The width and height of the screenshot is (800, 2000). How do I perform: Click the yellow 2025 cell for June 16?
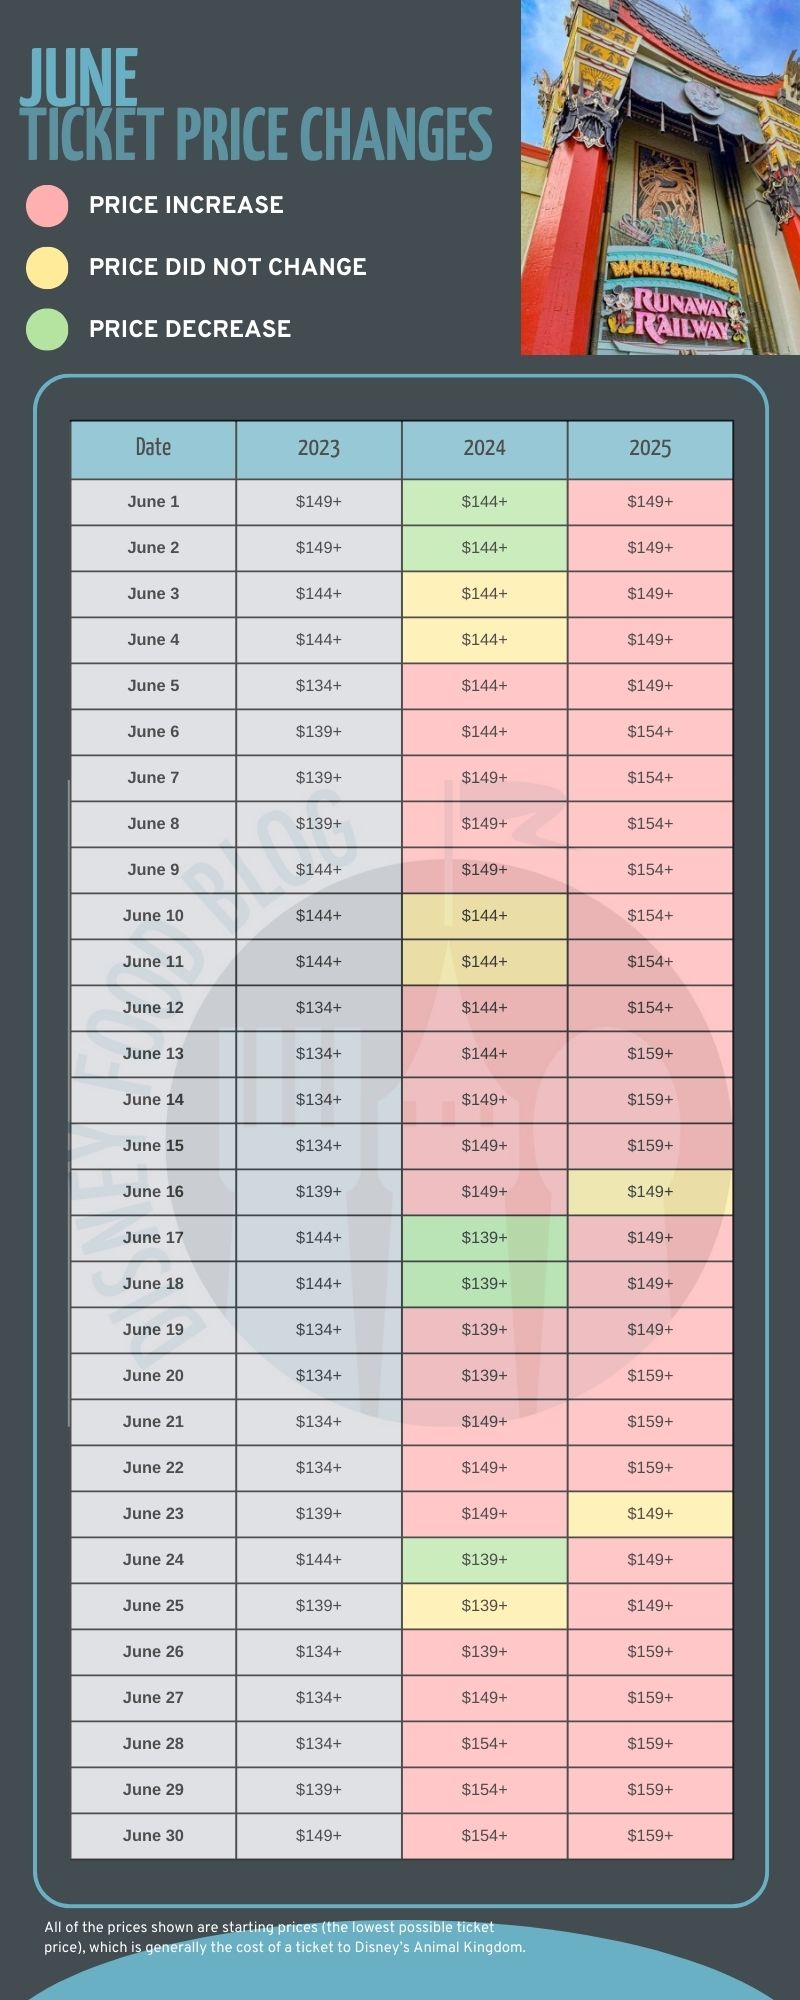[650, 1192]
